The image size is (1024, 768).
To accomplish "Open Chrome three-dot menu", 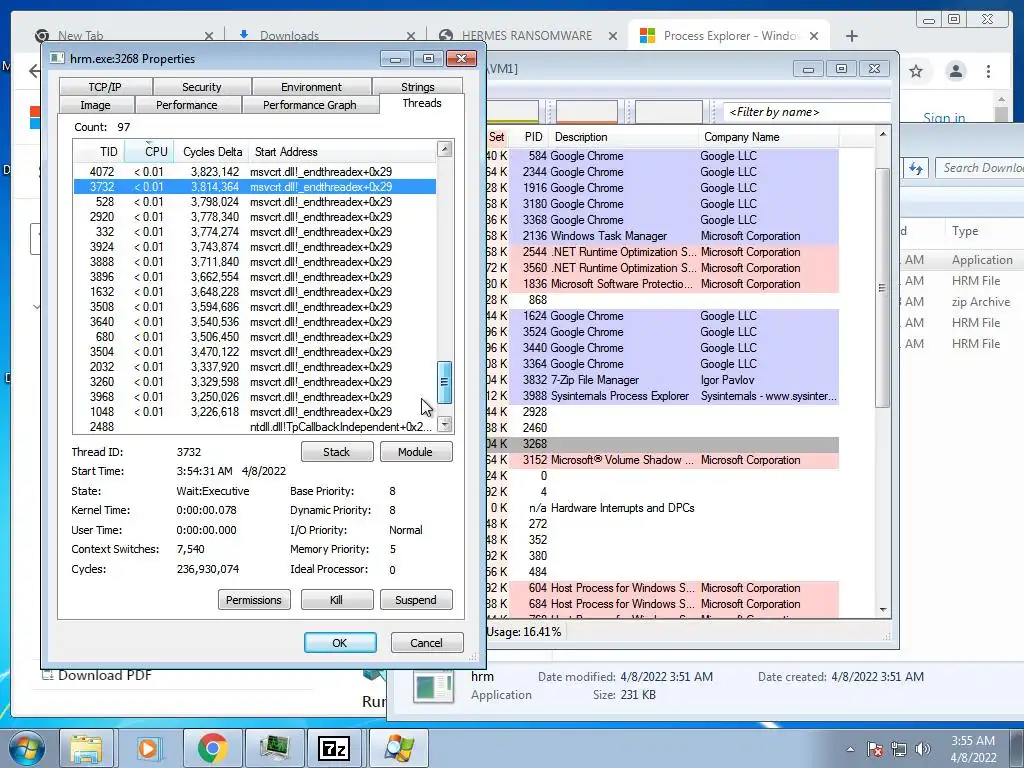I will pyautogui.click(x=988, y=71).
